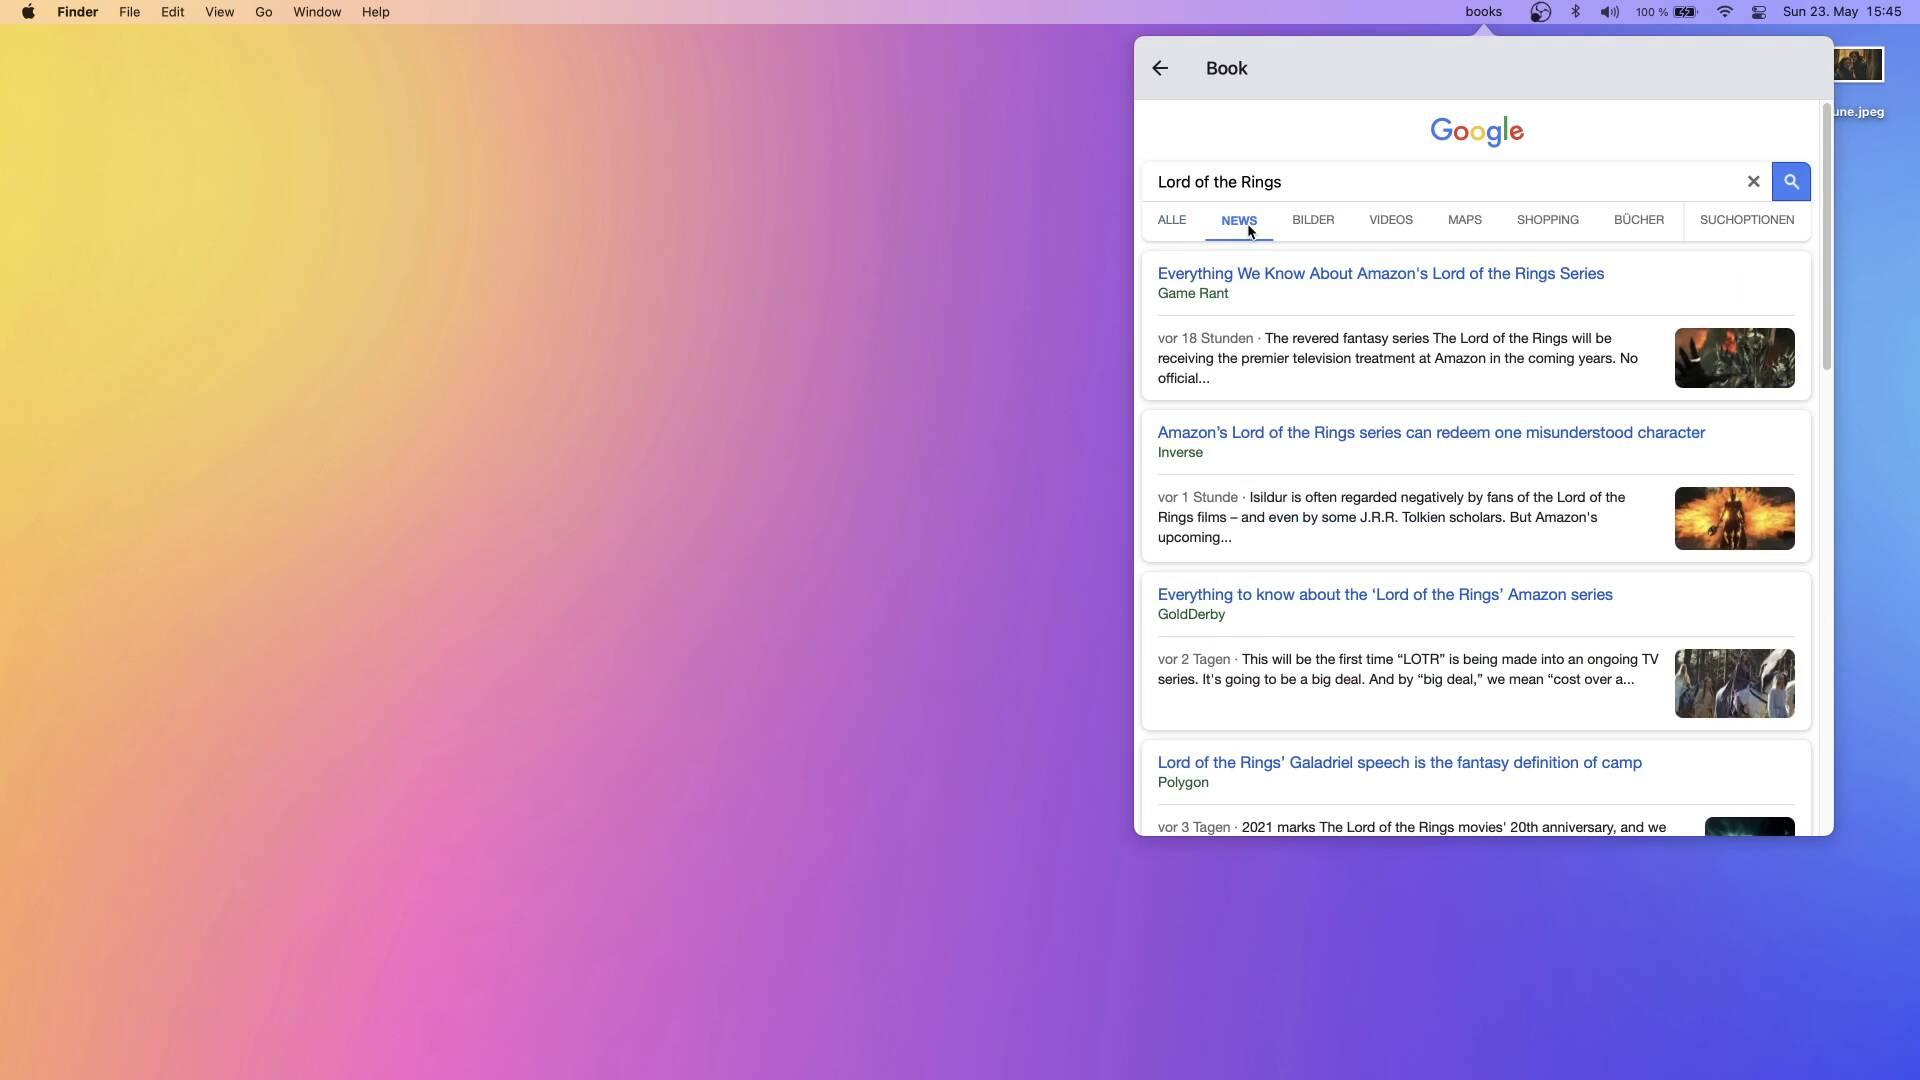Viewport: 1920px width, 1080px height.
Task: Click the back arrow in Book panel
Action: pyautogui.click(x=1160, y=68)
